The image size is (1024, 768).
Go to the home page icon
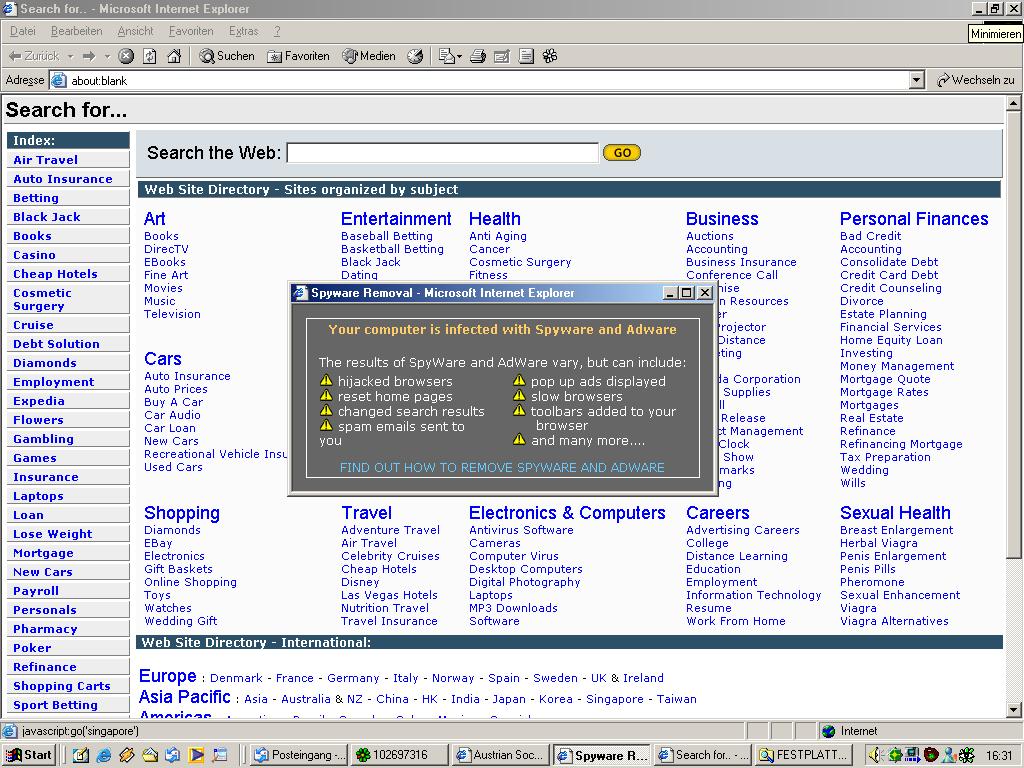pyautogui.click(x=174, y=56)
